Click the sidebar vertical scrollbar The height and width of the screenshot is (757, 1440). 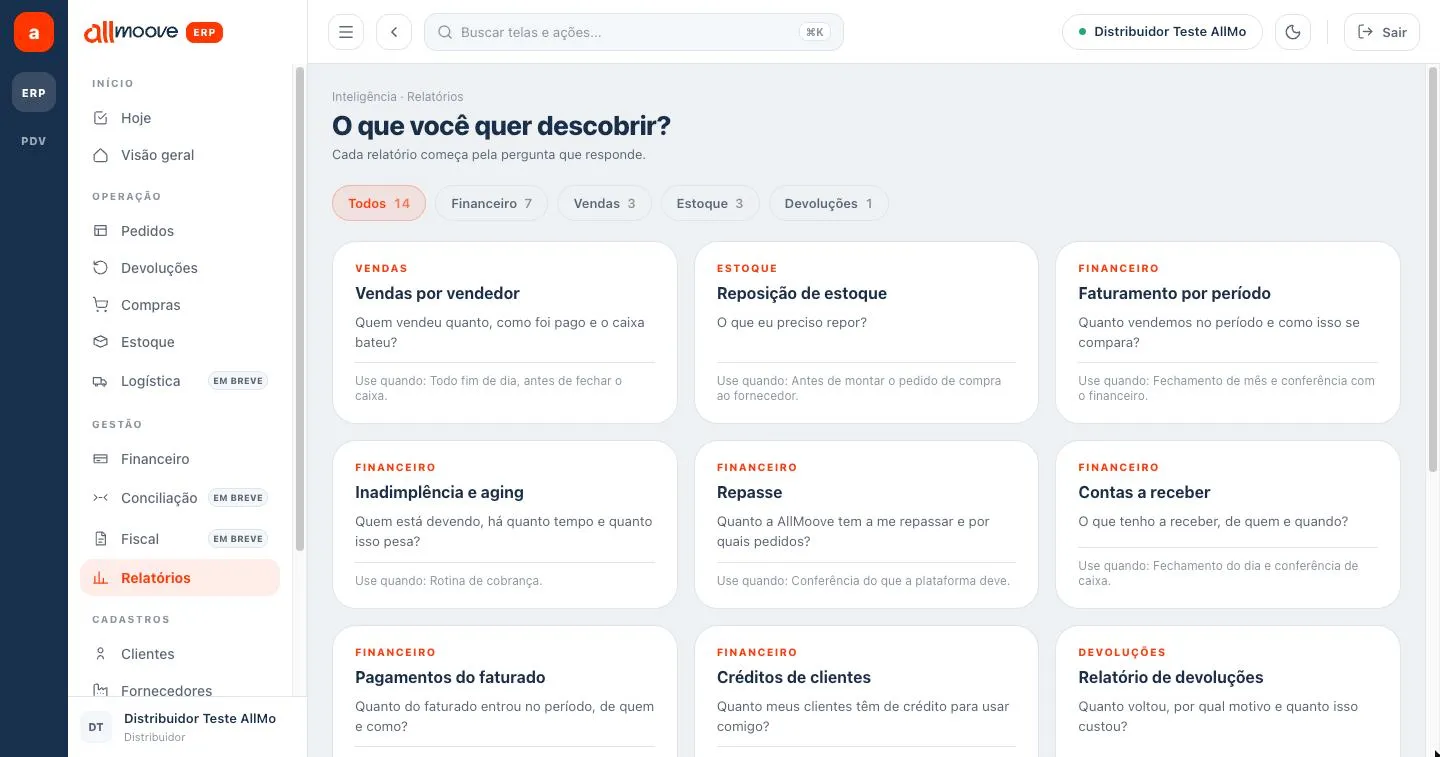[x=299, y=309]
